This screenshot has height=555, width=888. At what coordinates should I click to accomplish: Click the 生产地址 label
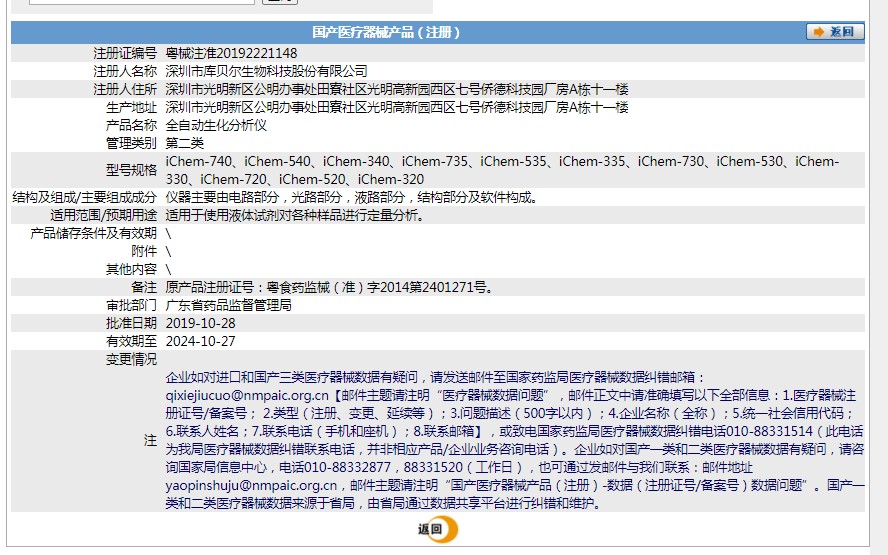[131, 108]
